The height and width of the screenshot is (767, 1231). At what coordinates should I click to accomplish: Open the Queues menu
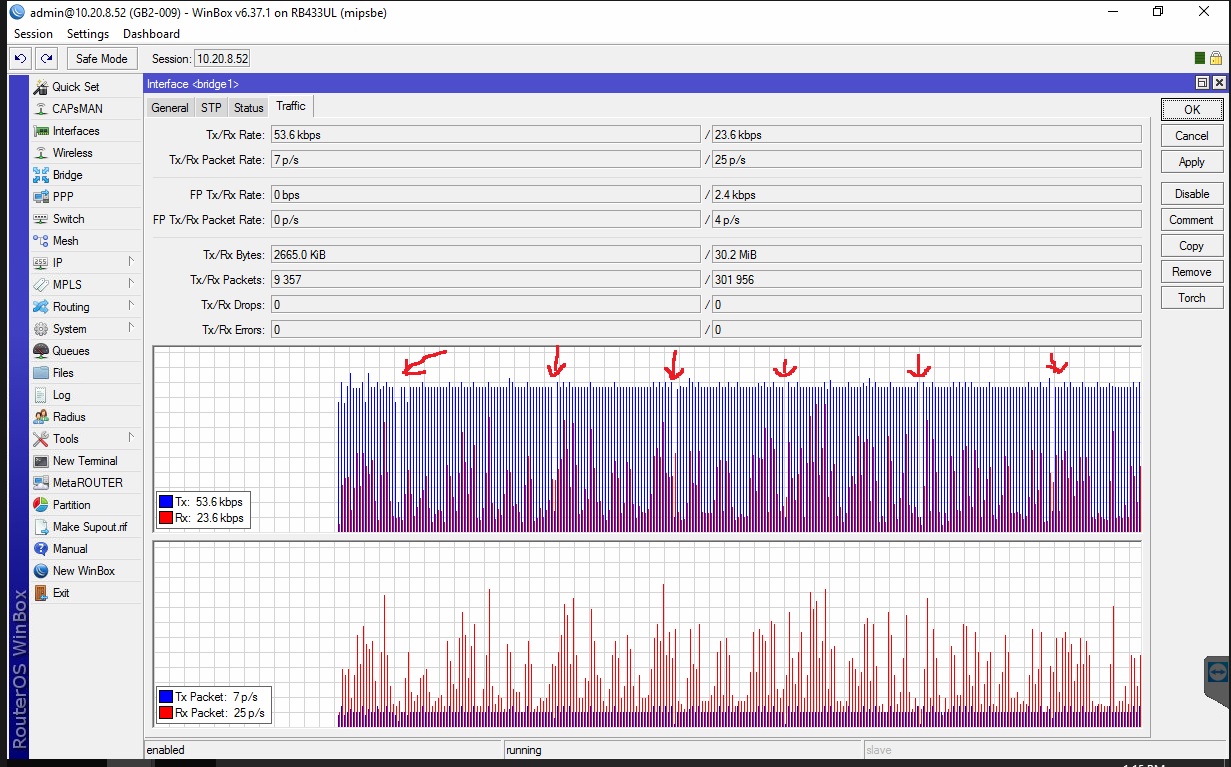[x=71, y=351]
